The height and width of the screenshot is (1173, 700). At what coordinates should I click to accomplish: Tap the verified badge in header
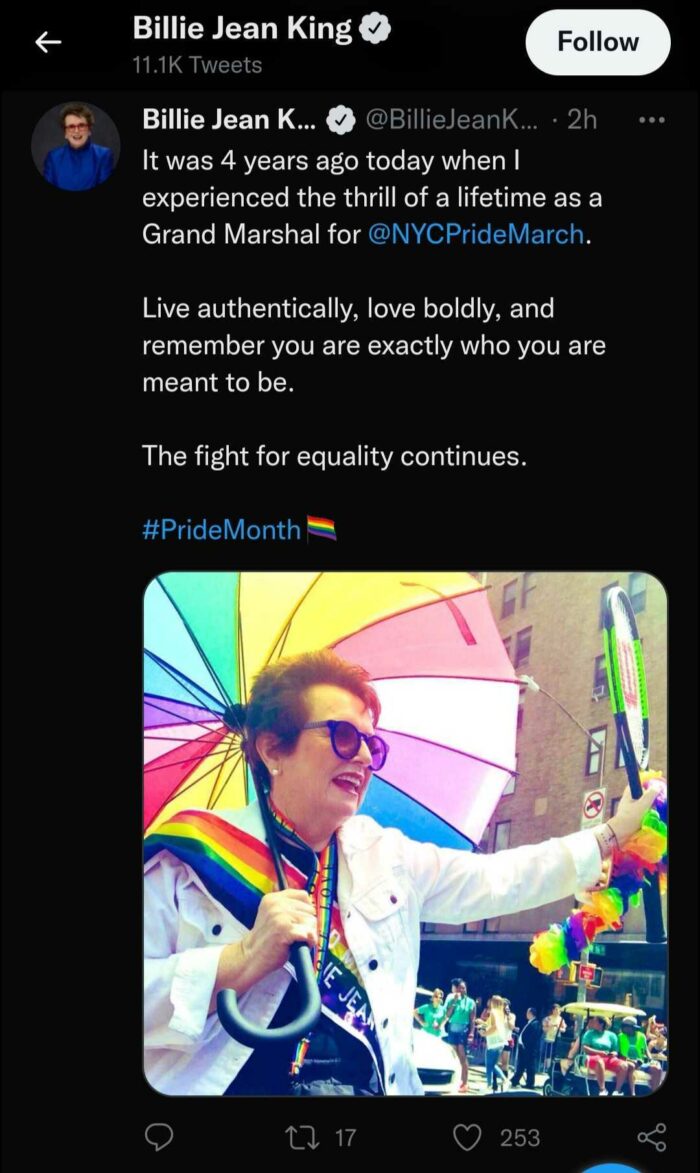(x=375, y=29)
